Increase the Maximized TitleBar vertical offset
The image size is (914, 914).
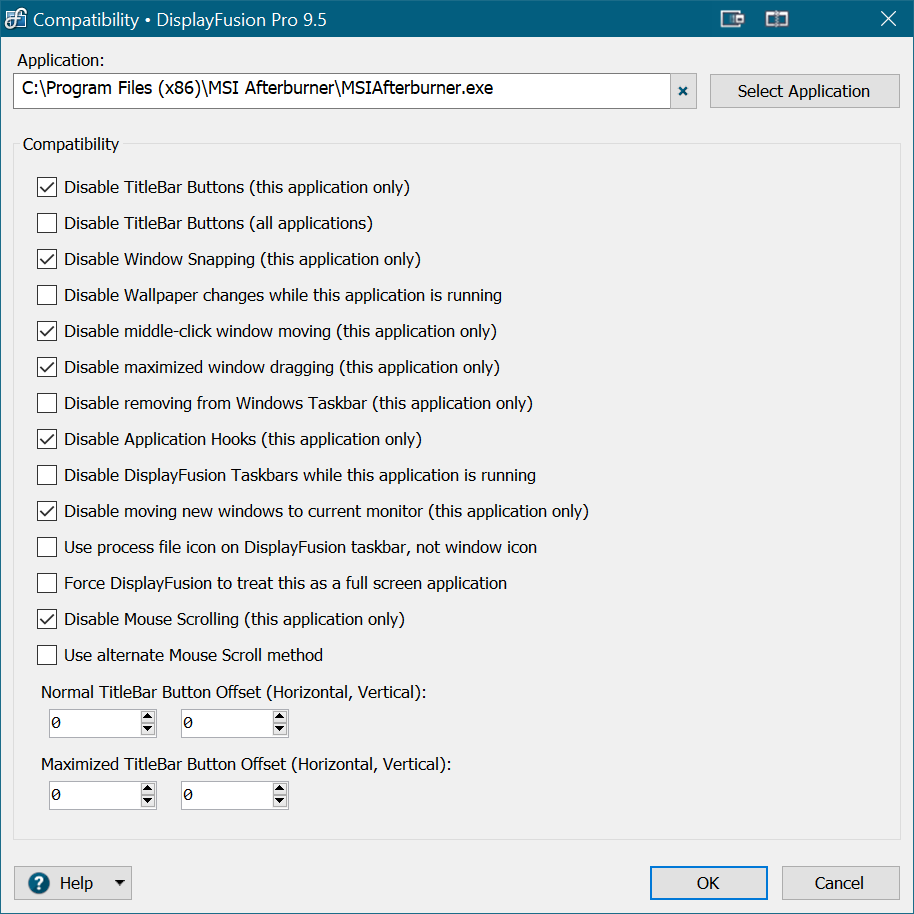tap(280, 789)
